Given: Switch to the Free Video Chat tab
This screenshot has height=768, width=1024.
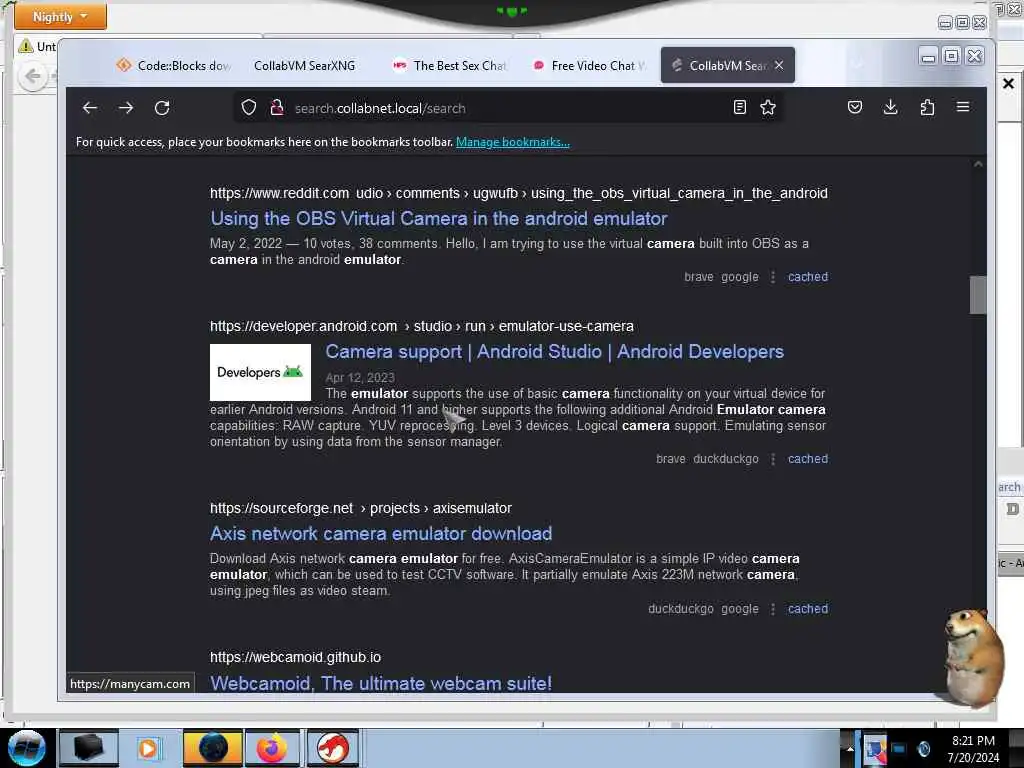Looking at the screenshot, I should [x=590, y=65].
